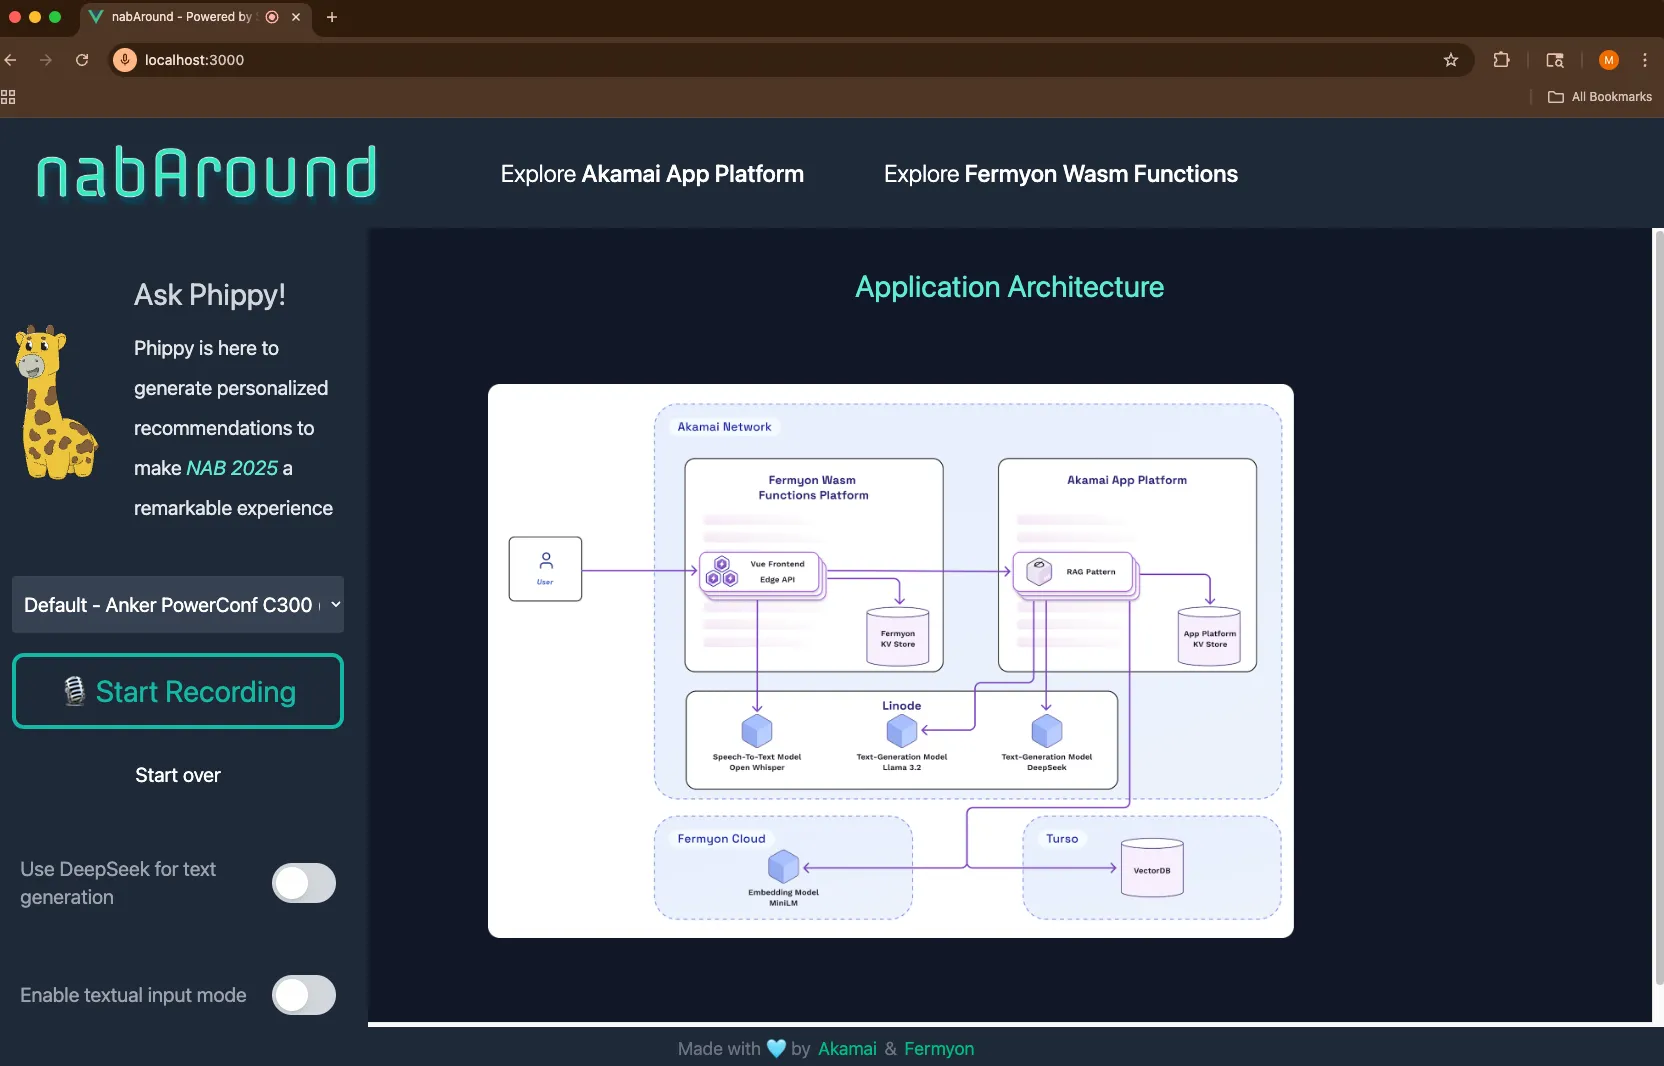
Task: Bookmark this page with the star icon
Action: [x=1451, y=60]
